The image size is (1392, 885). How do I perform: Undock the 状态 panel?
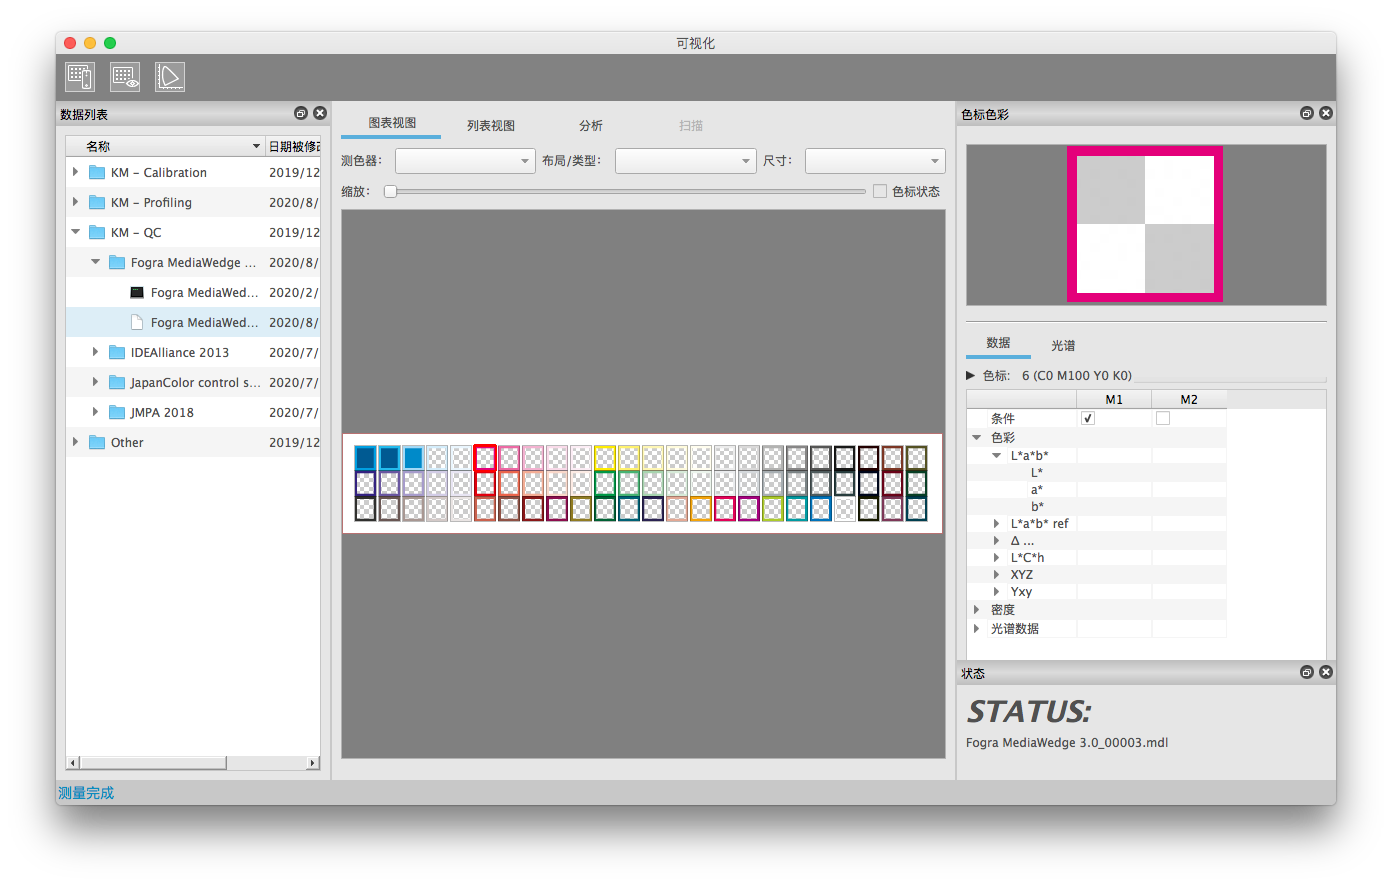click(x=1307, y=672)
